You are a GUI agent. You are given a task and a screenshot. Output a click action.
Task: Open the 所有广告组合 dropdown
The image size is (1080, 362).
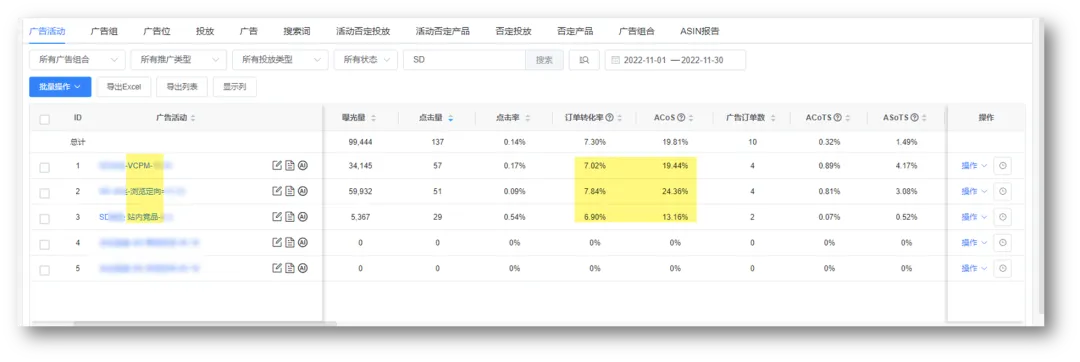point(78,60)
